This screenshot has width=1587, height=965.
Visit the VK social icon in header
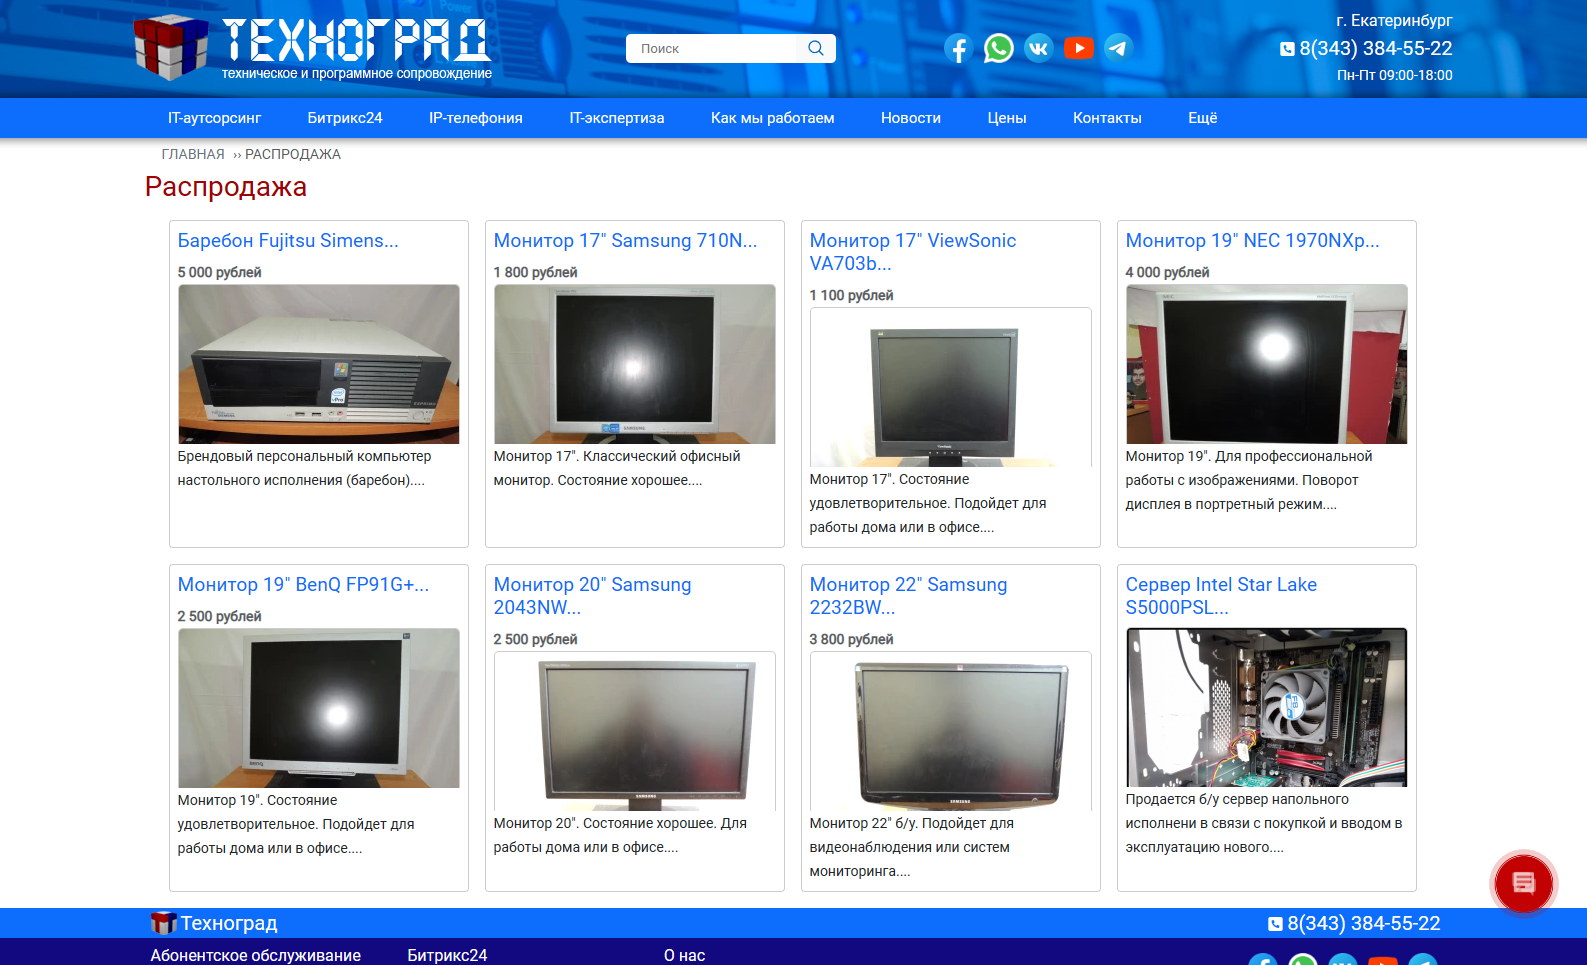1039,48
